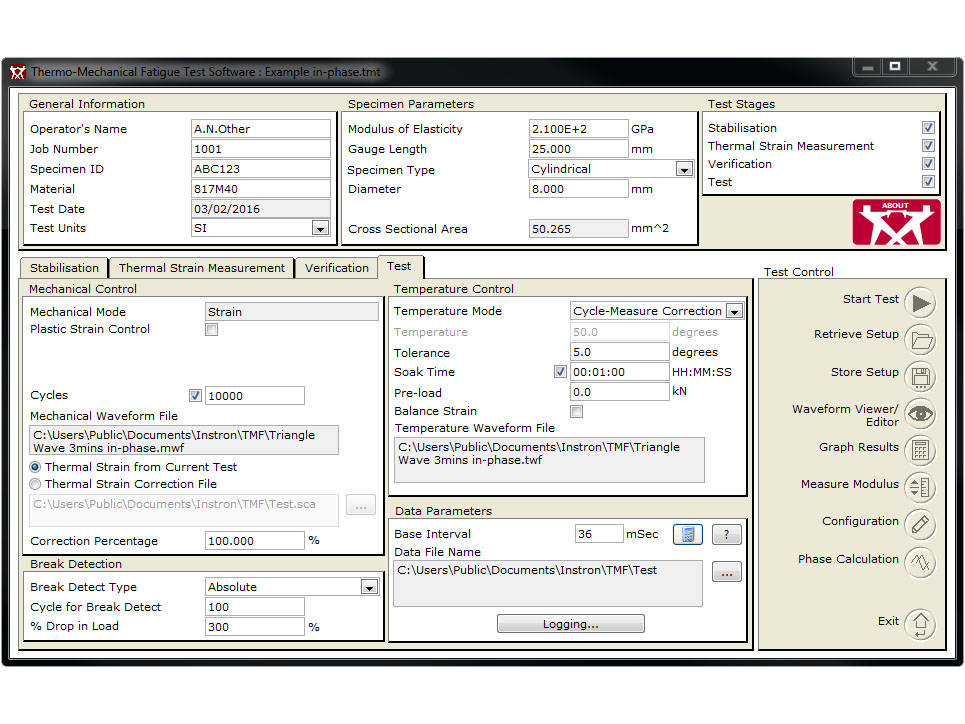The image size is (965, 724).
Task: Click the Start Test play icon
Action: tap(919, 302)
